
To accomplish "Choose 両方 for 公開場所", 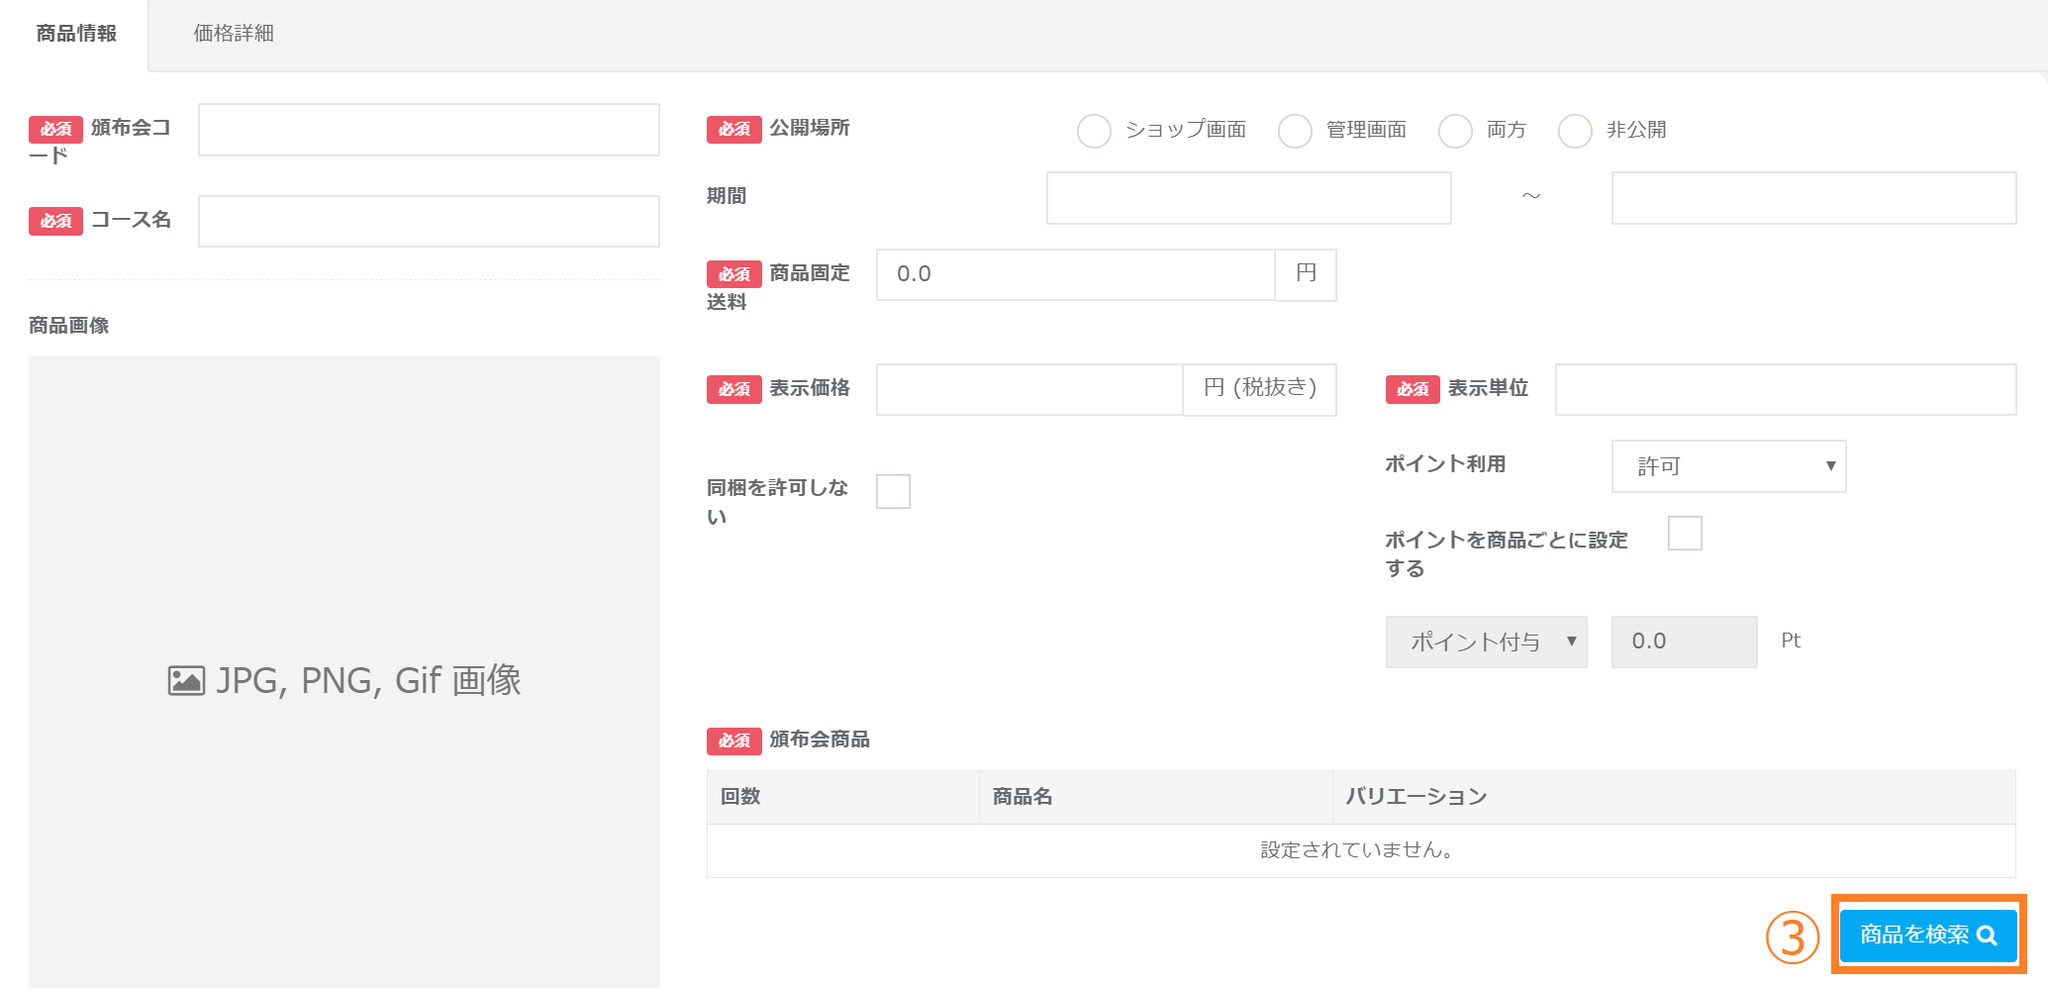I will pyautogui.click(x=1455, y=131).
